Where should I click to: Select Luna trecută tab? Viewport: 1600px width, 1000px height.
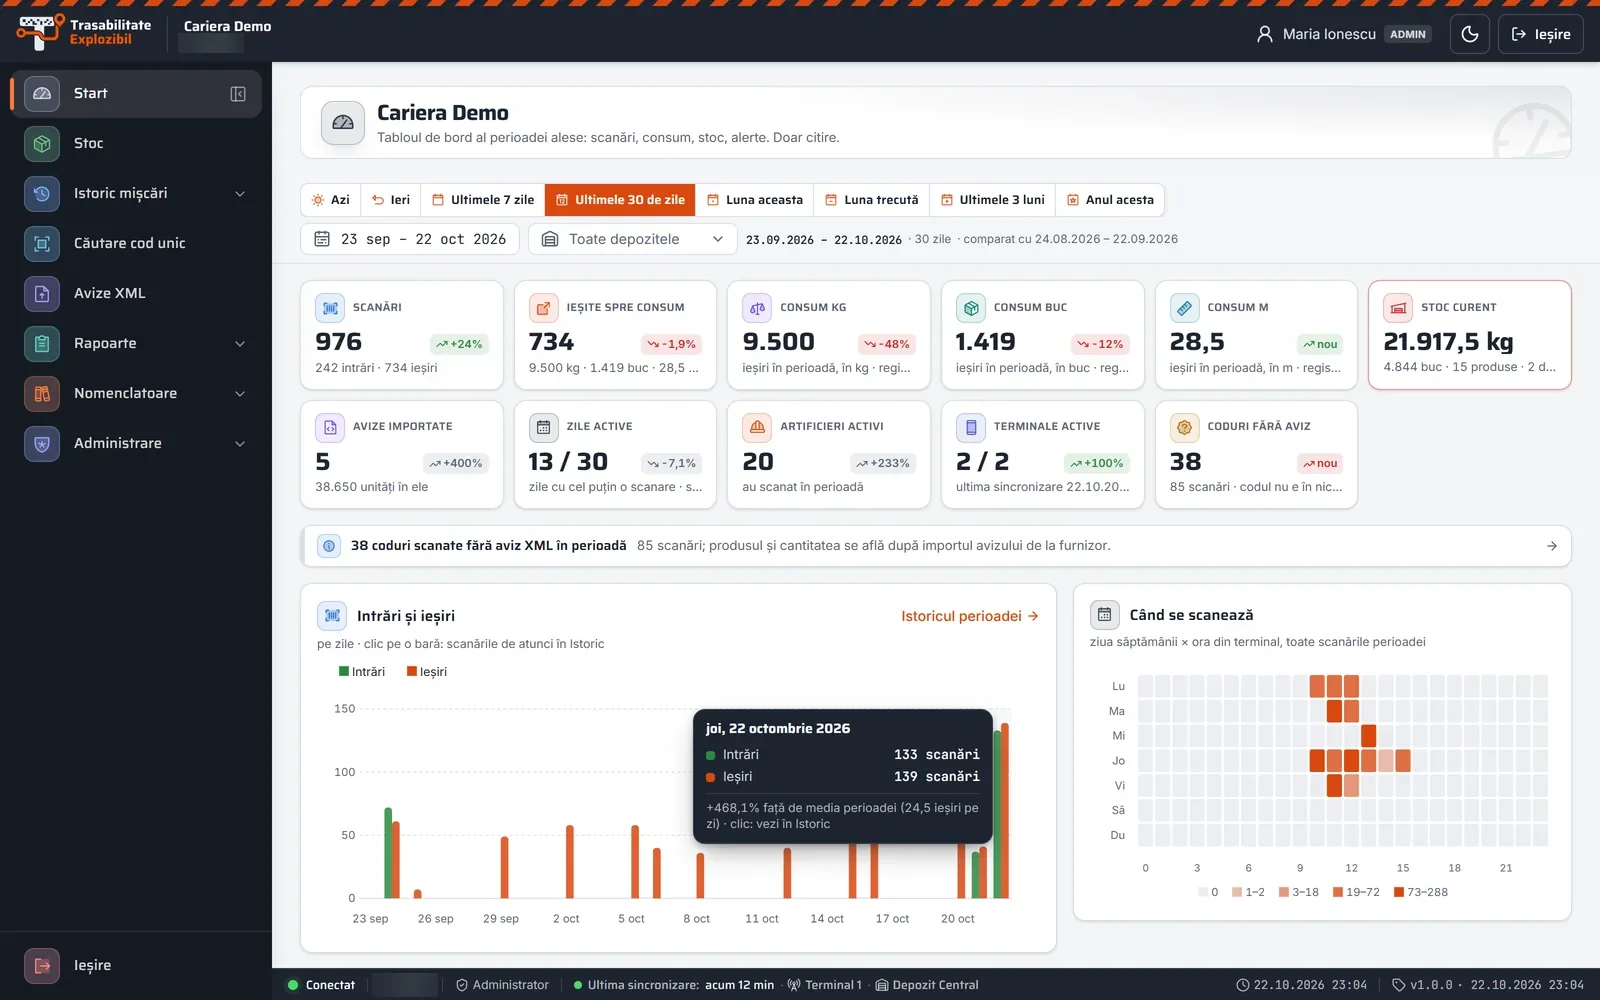[871, 200]
